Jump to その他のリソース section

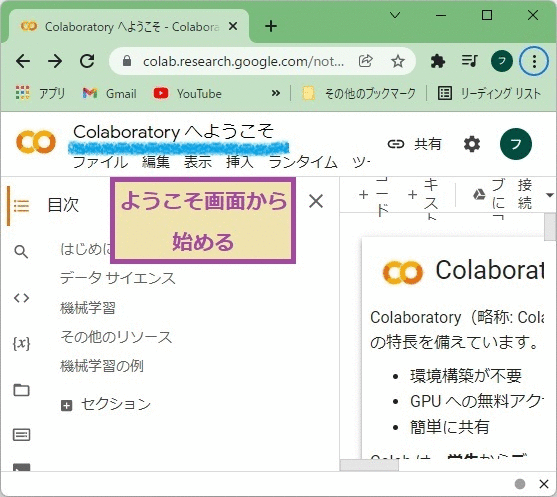coord(116,337)
